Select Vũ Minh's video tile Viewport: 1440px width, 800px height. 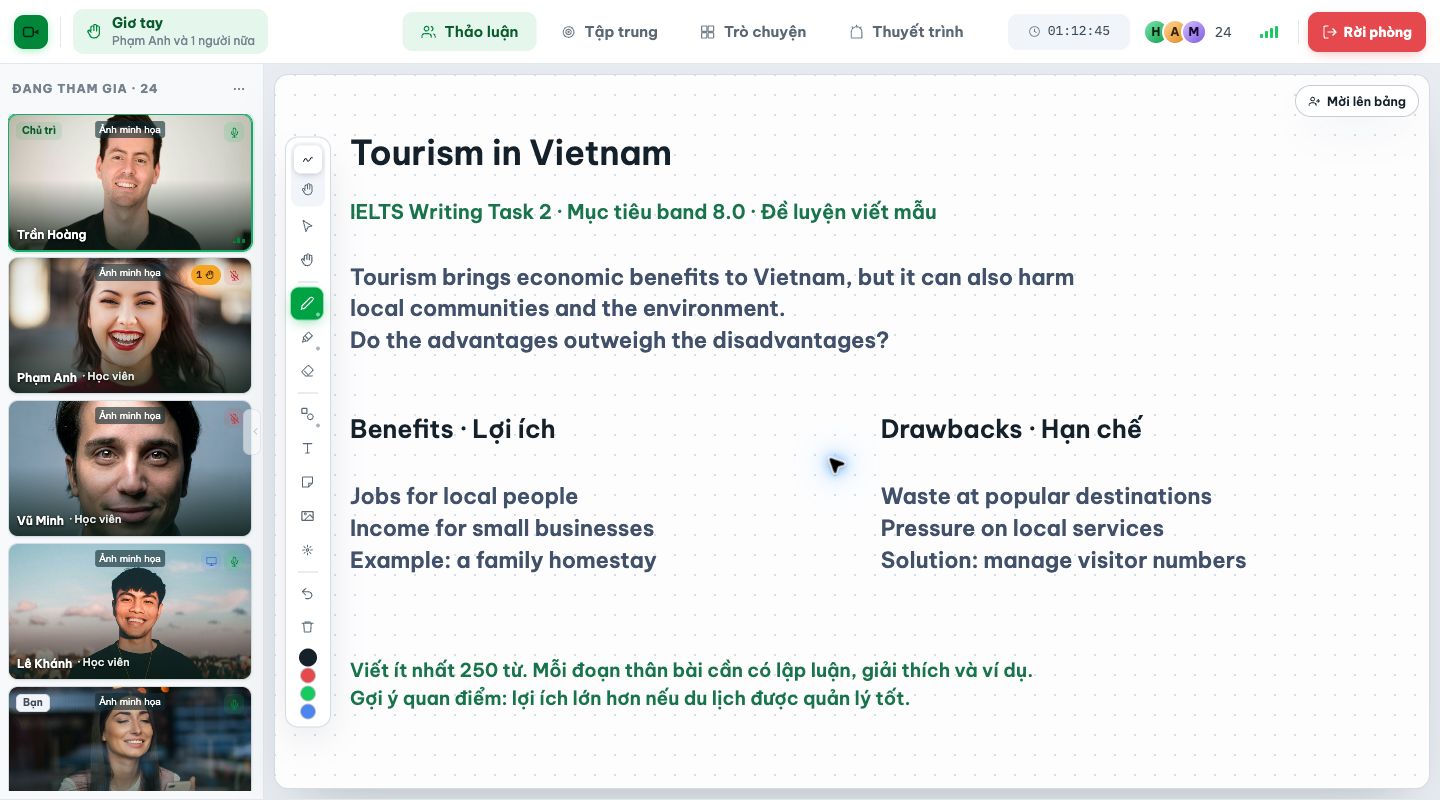[130, 468]
